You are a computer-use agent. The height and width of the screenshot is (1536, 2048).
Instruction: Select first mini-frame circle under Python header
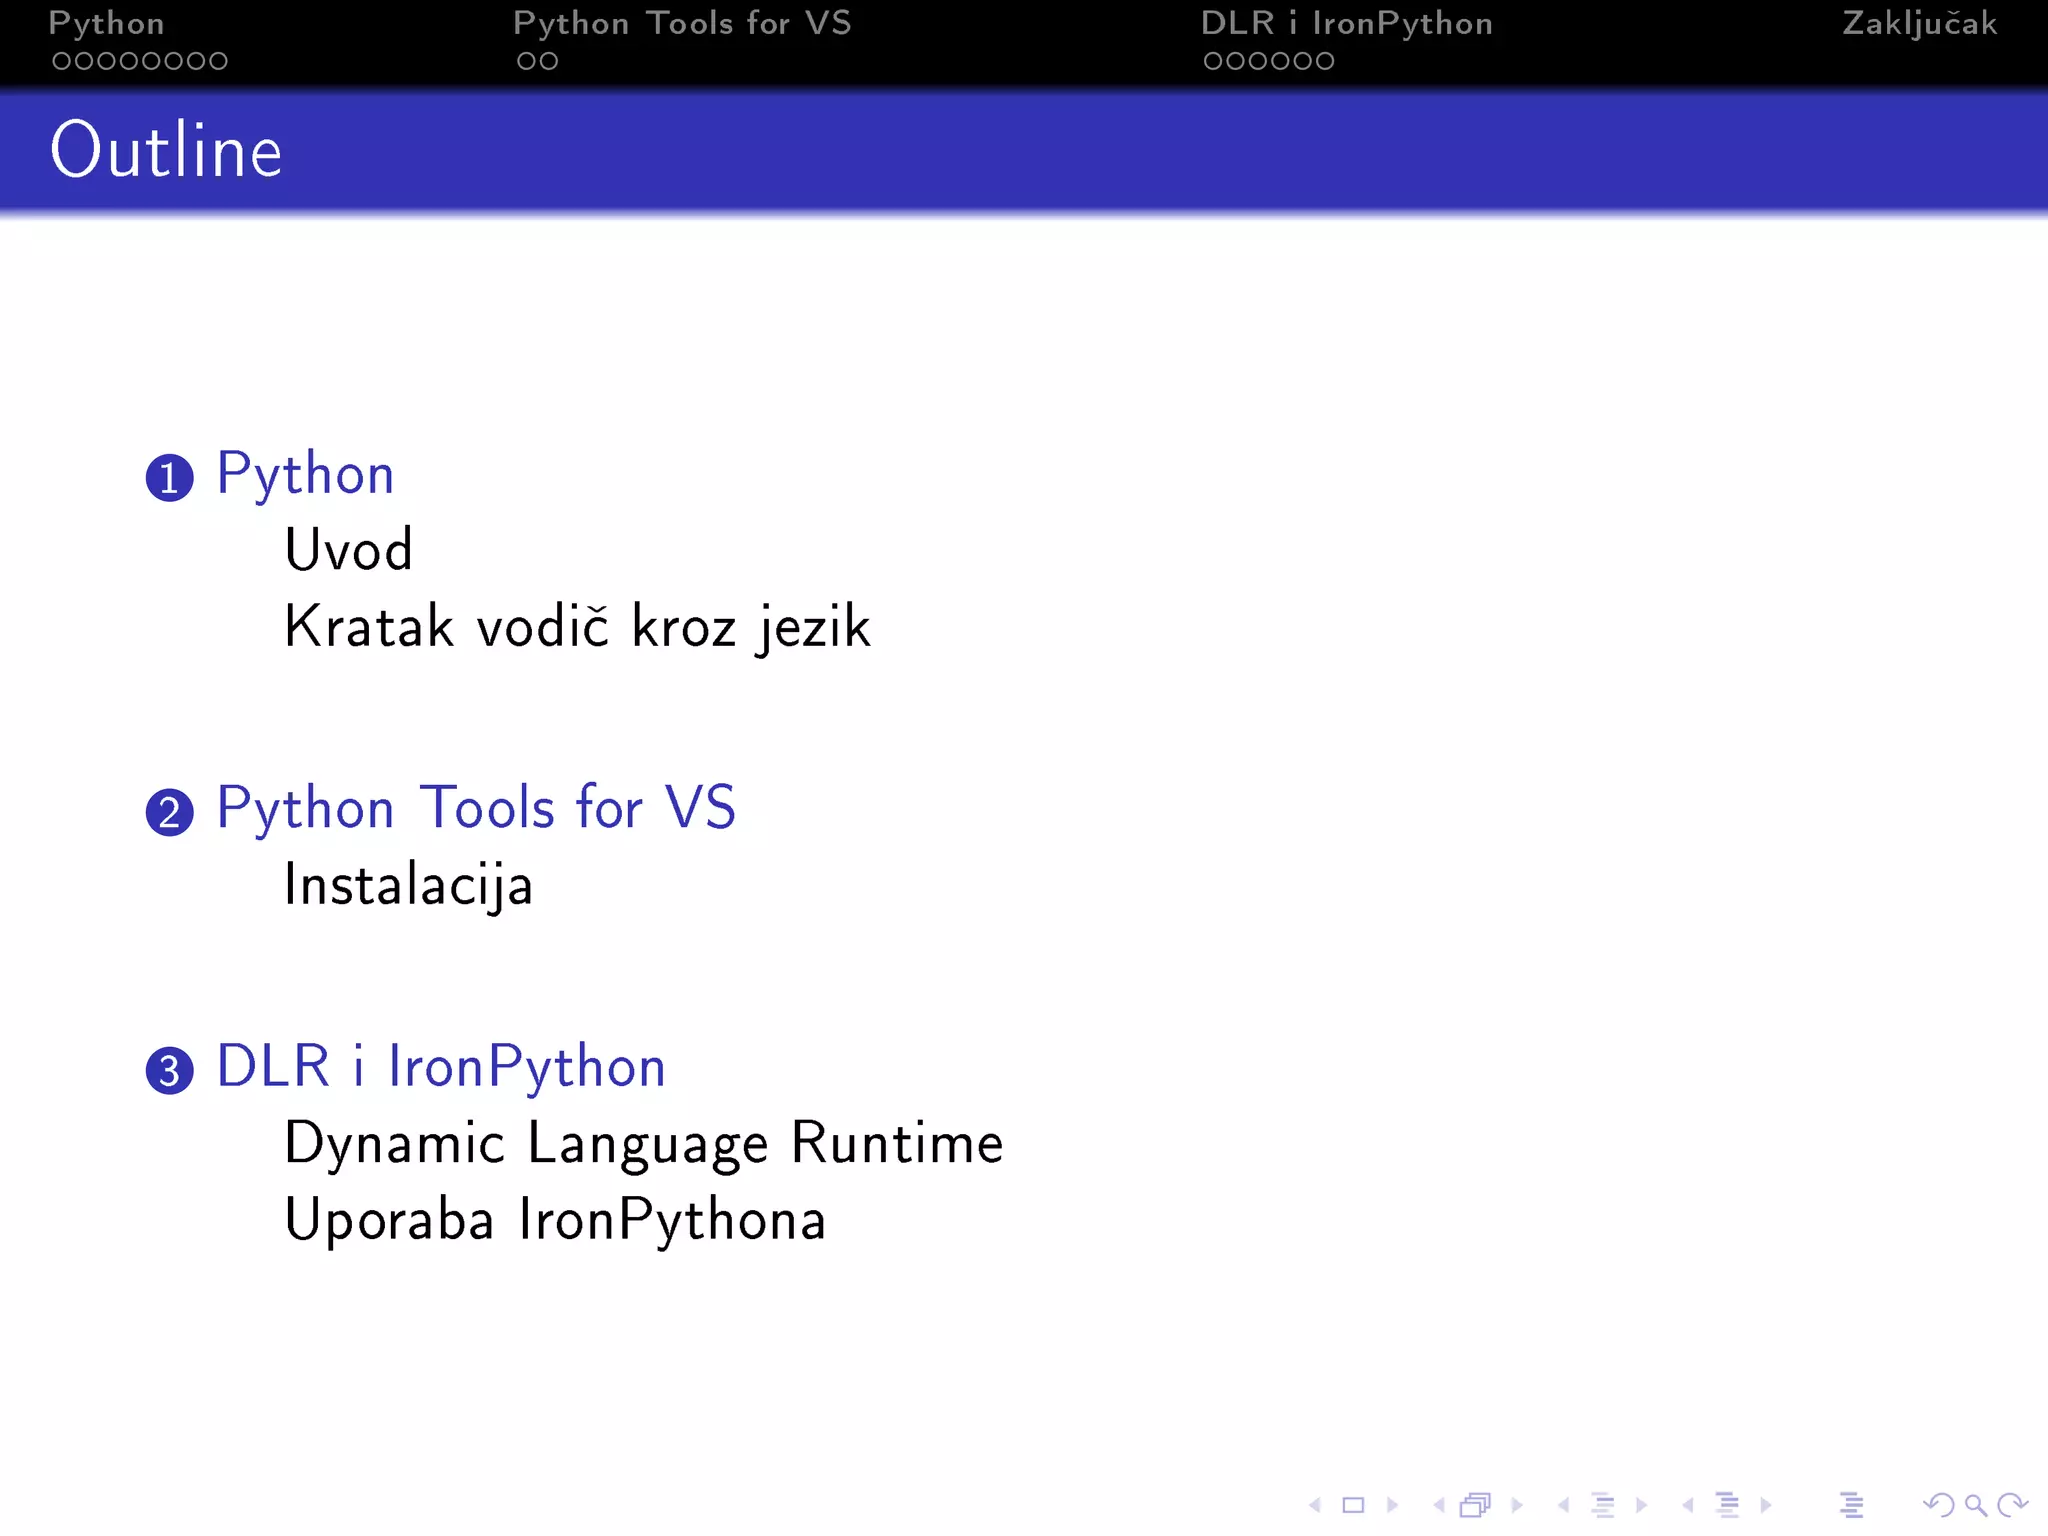61,62
